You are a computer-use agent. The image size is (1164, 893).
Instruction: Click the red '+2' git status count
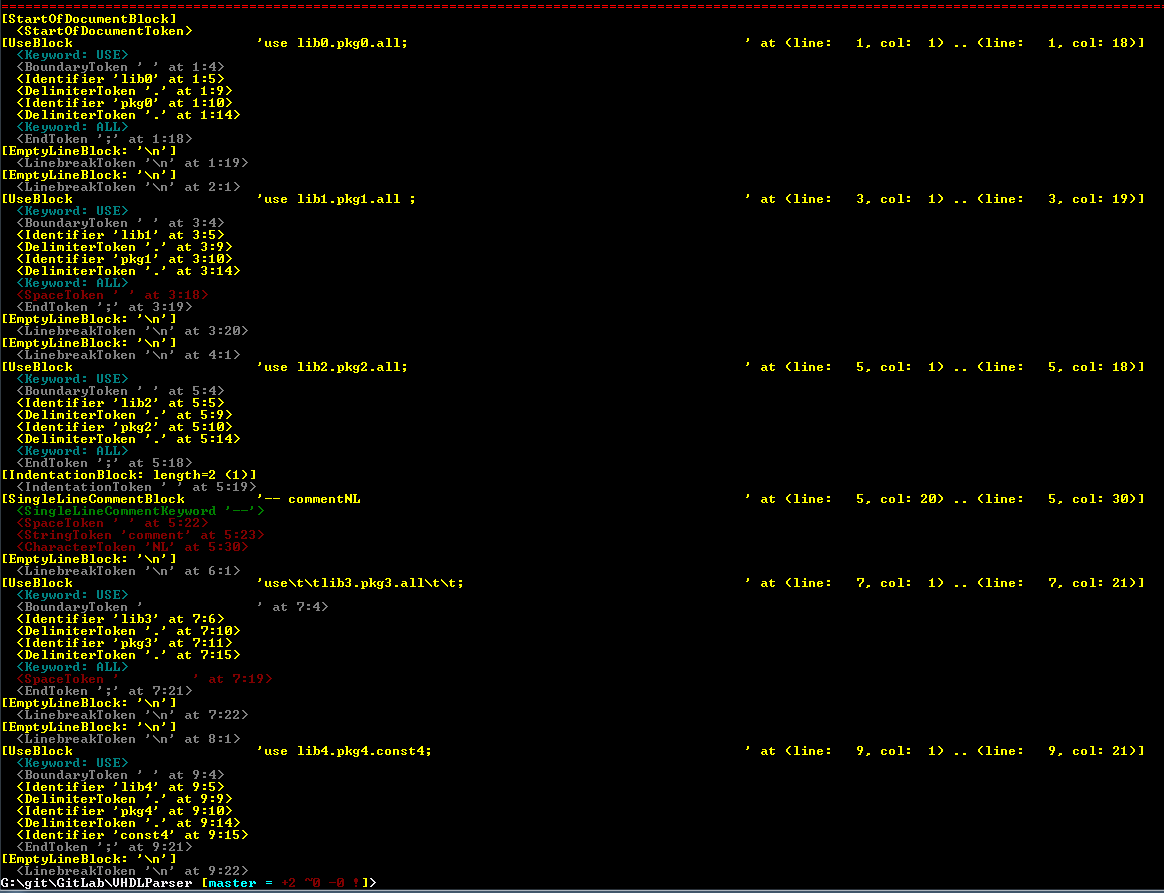[288, 883]
